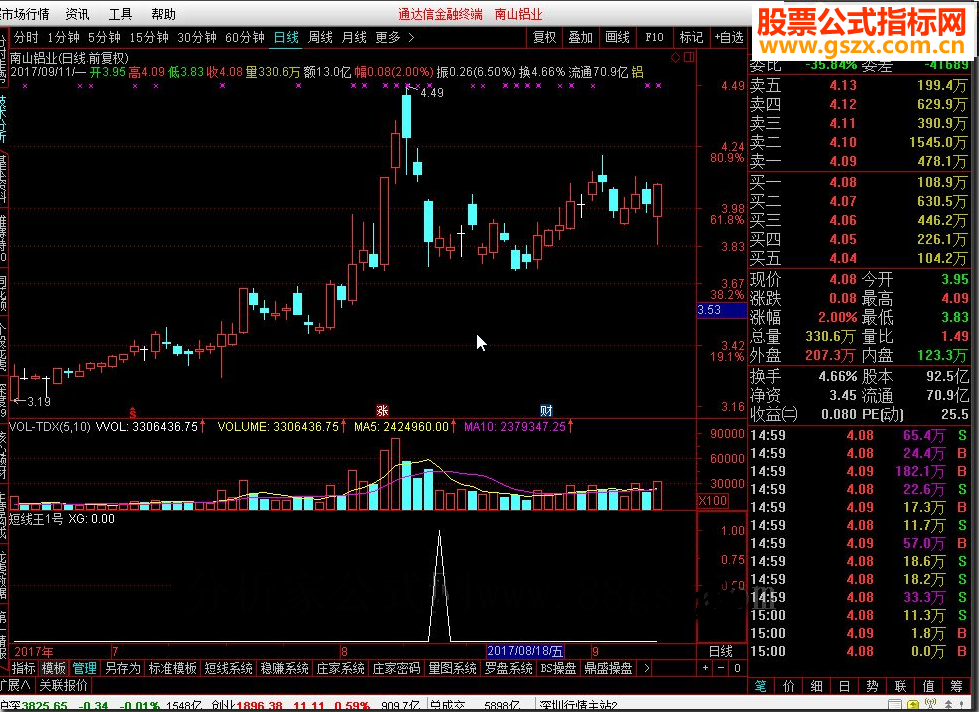Click the 2017/08/18/五 date marker
The image size is (979, 712).
click(x=525, y=651)
